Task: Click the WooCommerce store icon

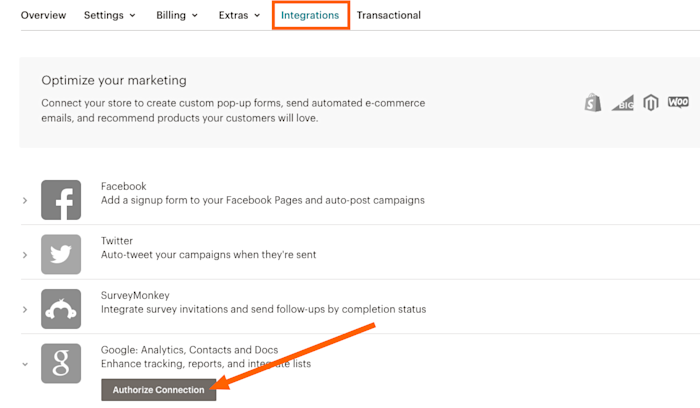Action: 678,102
